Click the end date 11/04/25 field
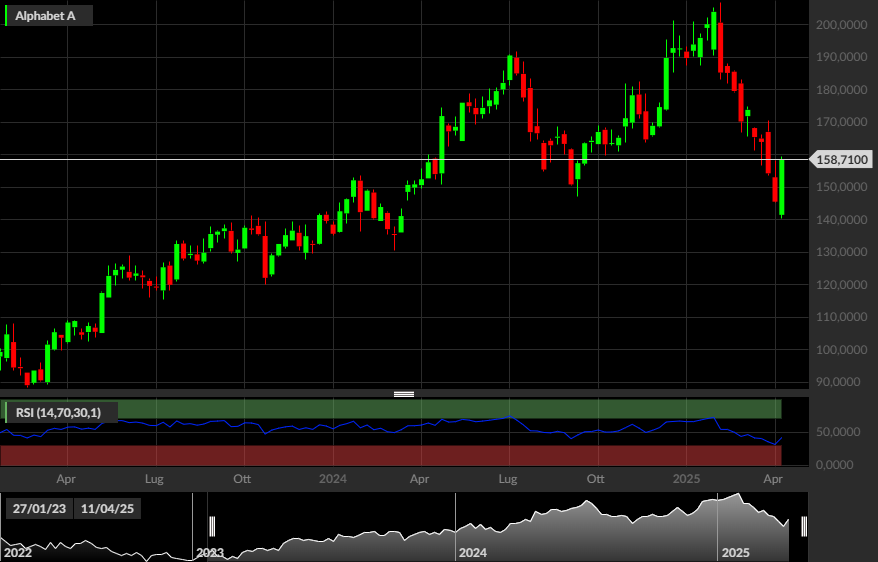The width and height of the screenshot is (878, 562). pyautogui.click(x=108, y=509)
